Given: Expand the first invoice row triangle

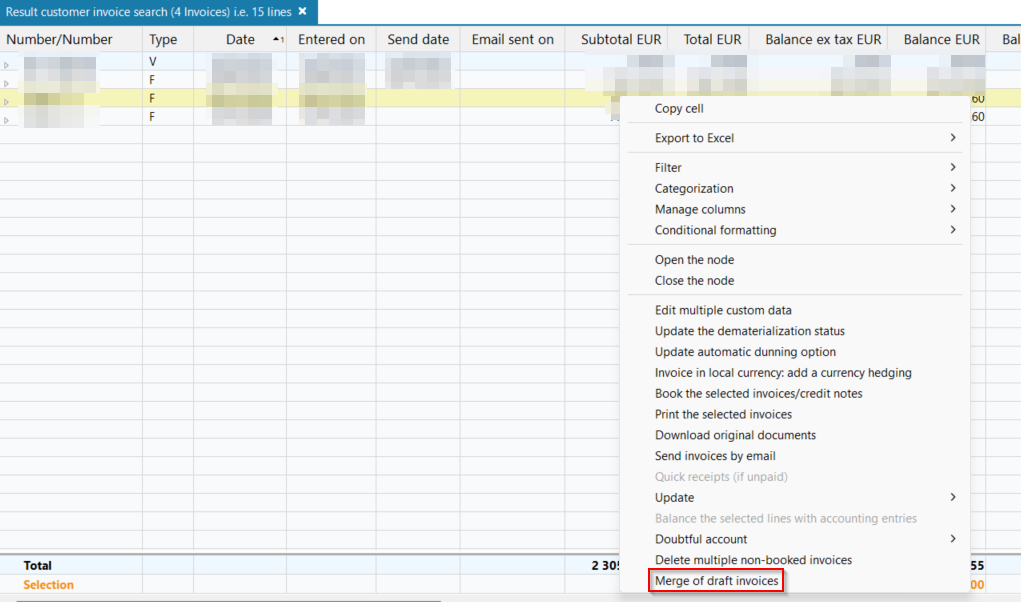Looking at the screenshot, I should point(7,65).
